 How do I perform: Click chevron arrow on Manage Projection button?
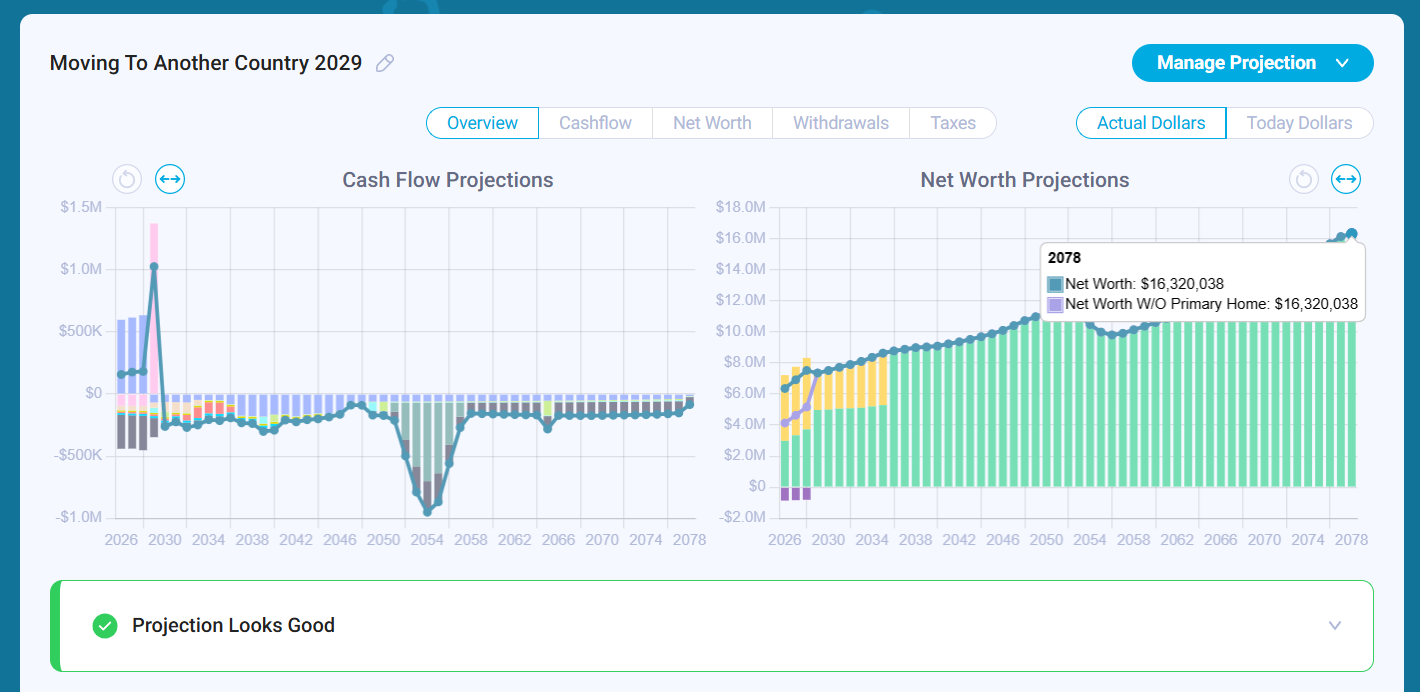pyautogui.click(x=1342, y=63)
